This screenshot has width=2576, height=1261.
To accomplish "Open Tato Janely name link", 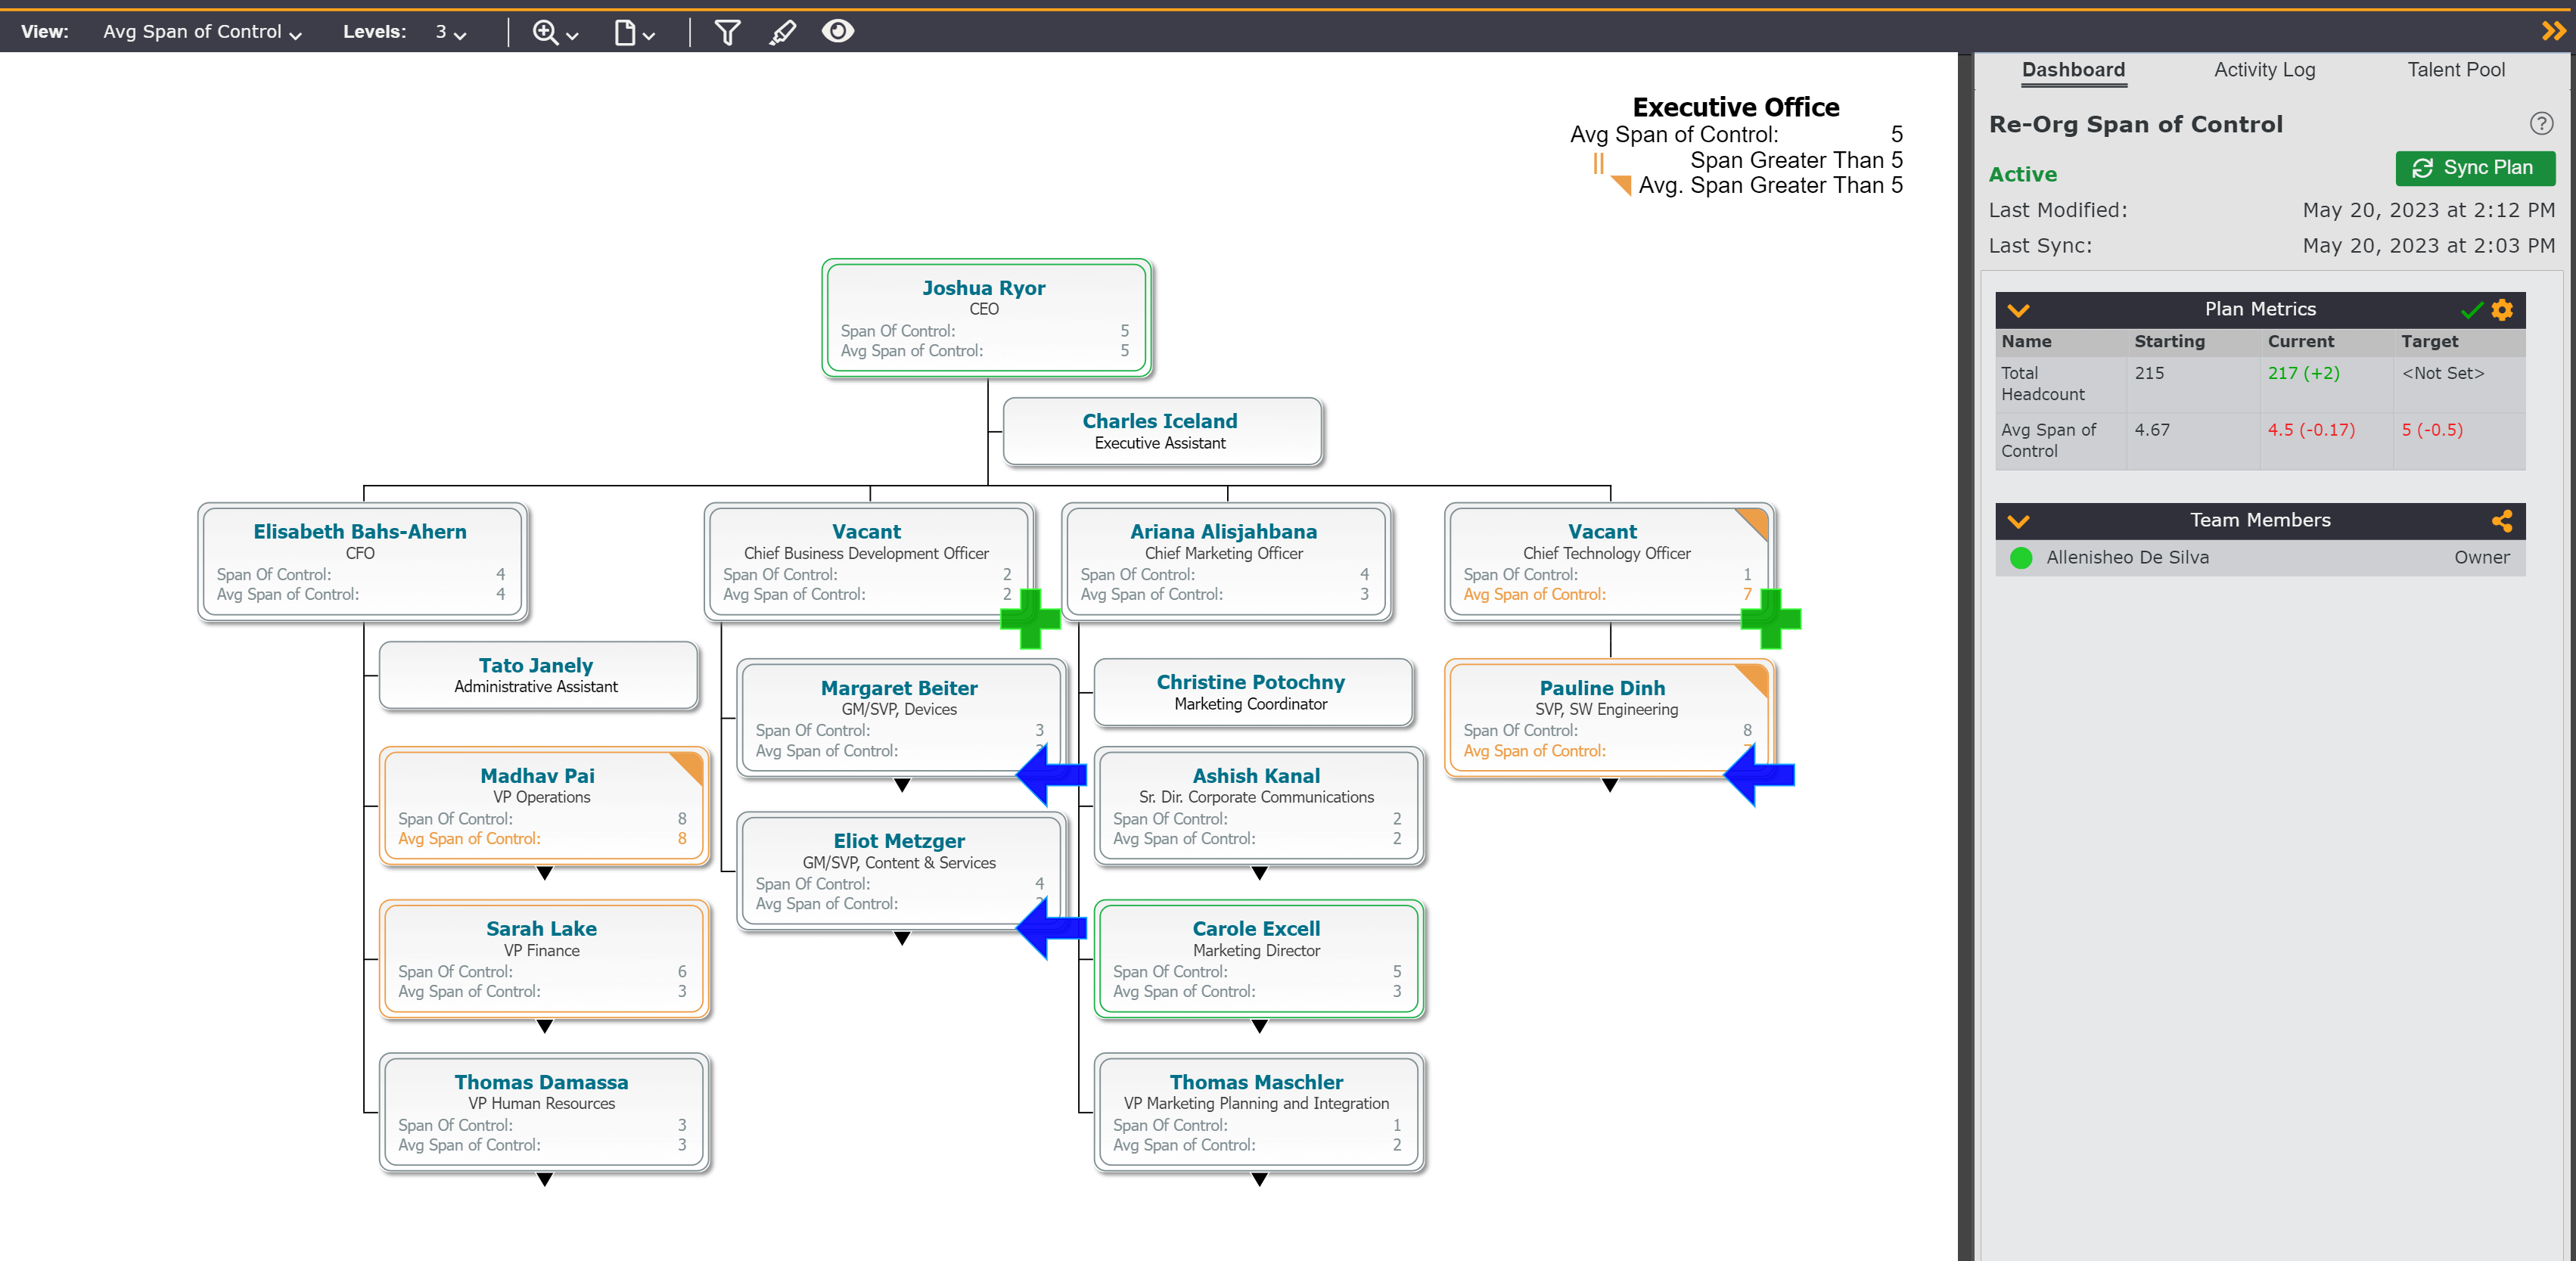I will pyautogui.click(x=535, y=665).
